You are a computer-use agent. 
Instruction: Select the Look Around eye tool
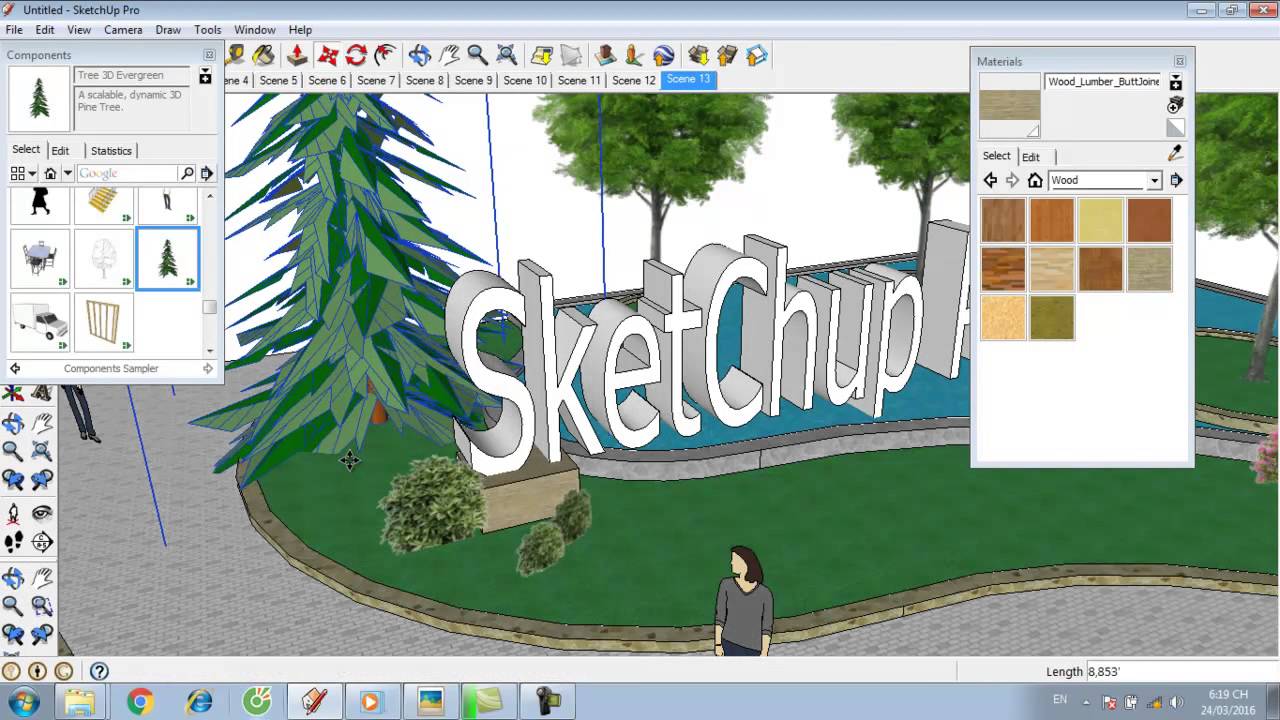coord(42,514)
